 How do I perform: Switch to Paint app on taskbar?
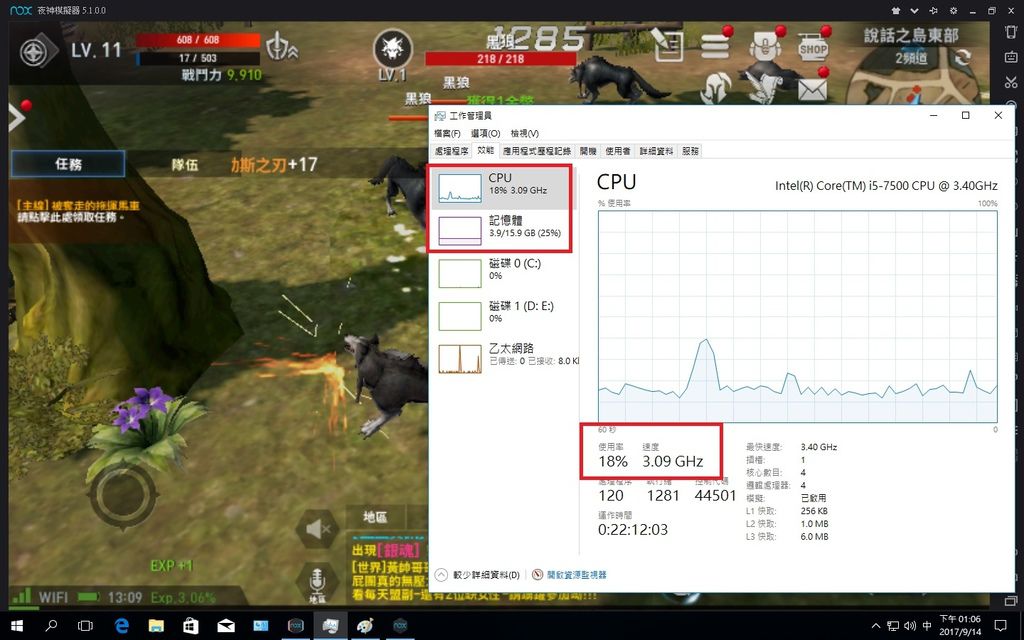365,626
